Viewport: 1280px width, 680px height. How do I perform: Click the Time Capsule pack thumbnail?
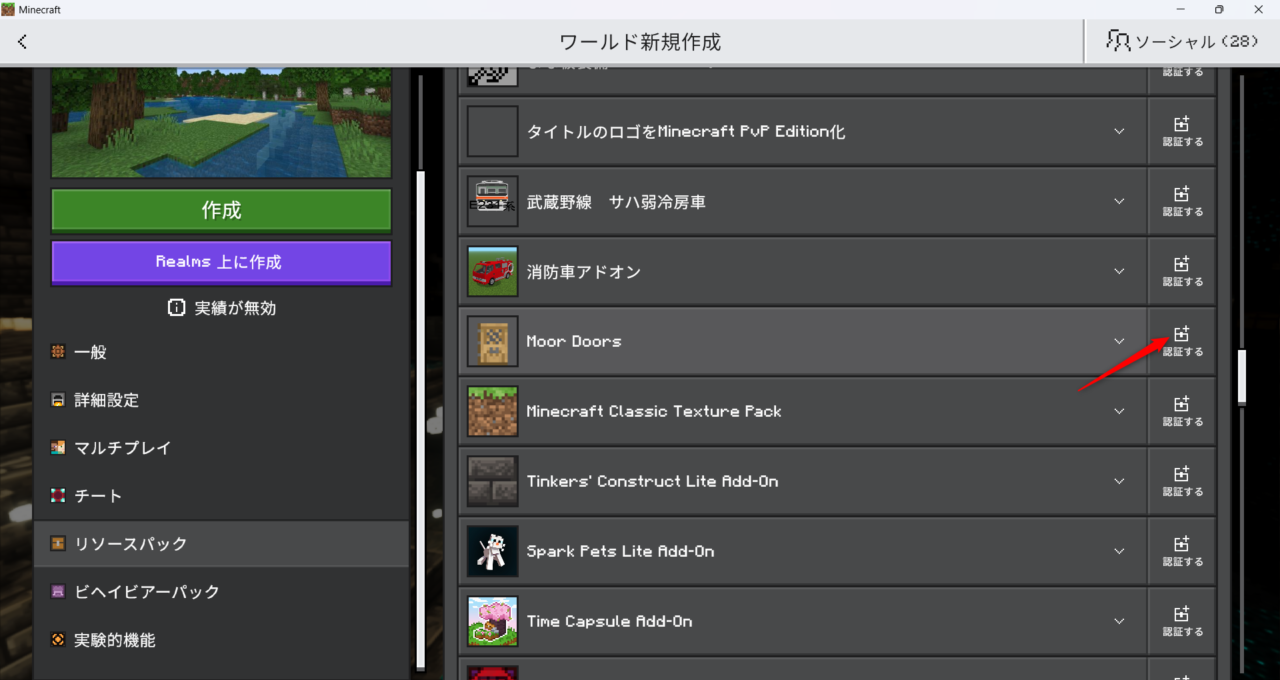click(x=493, y=621)
